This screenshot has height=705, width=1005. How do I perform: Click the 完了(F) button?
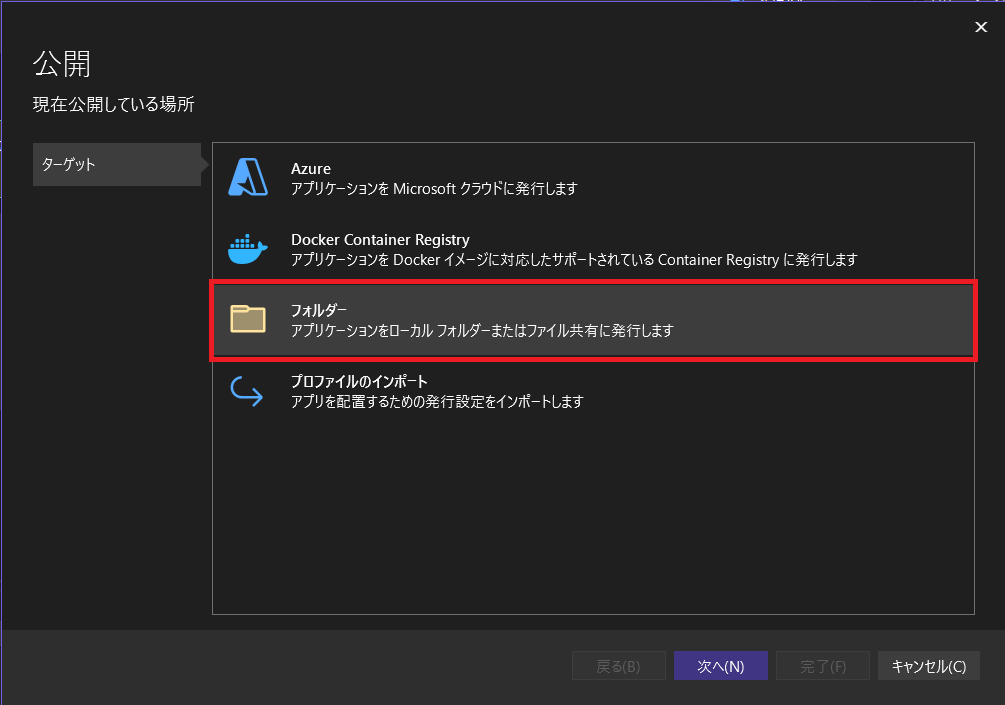tap(824, 666)
